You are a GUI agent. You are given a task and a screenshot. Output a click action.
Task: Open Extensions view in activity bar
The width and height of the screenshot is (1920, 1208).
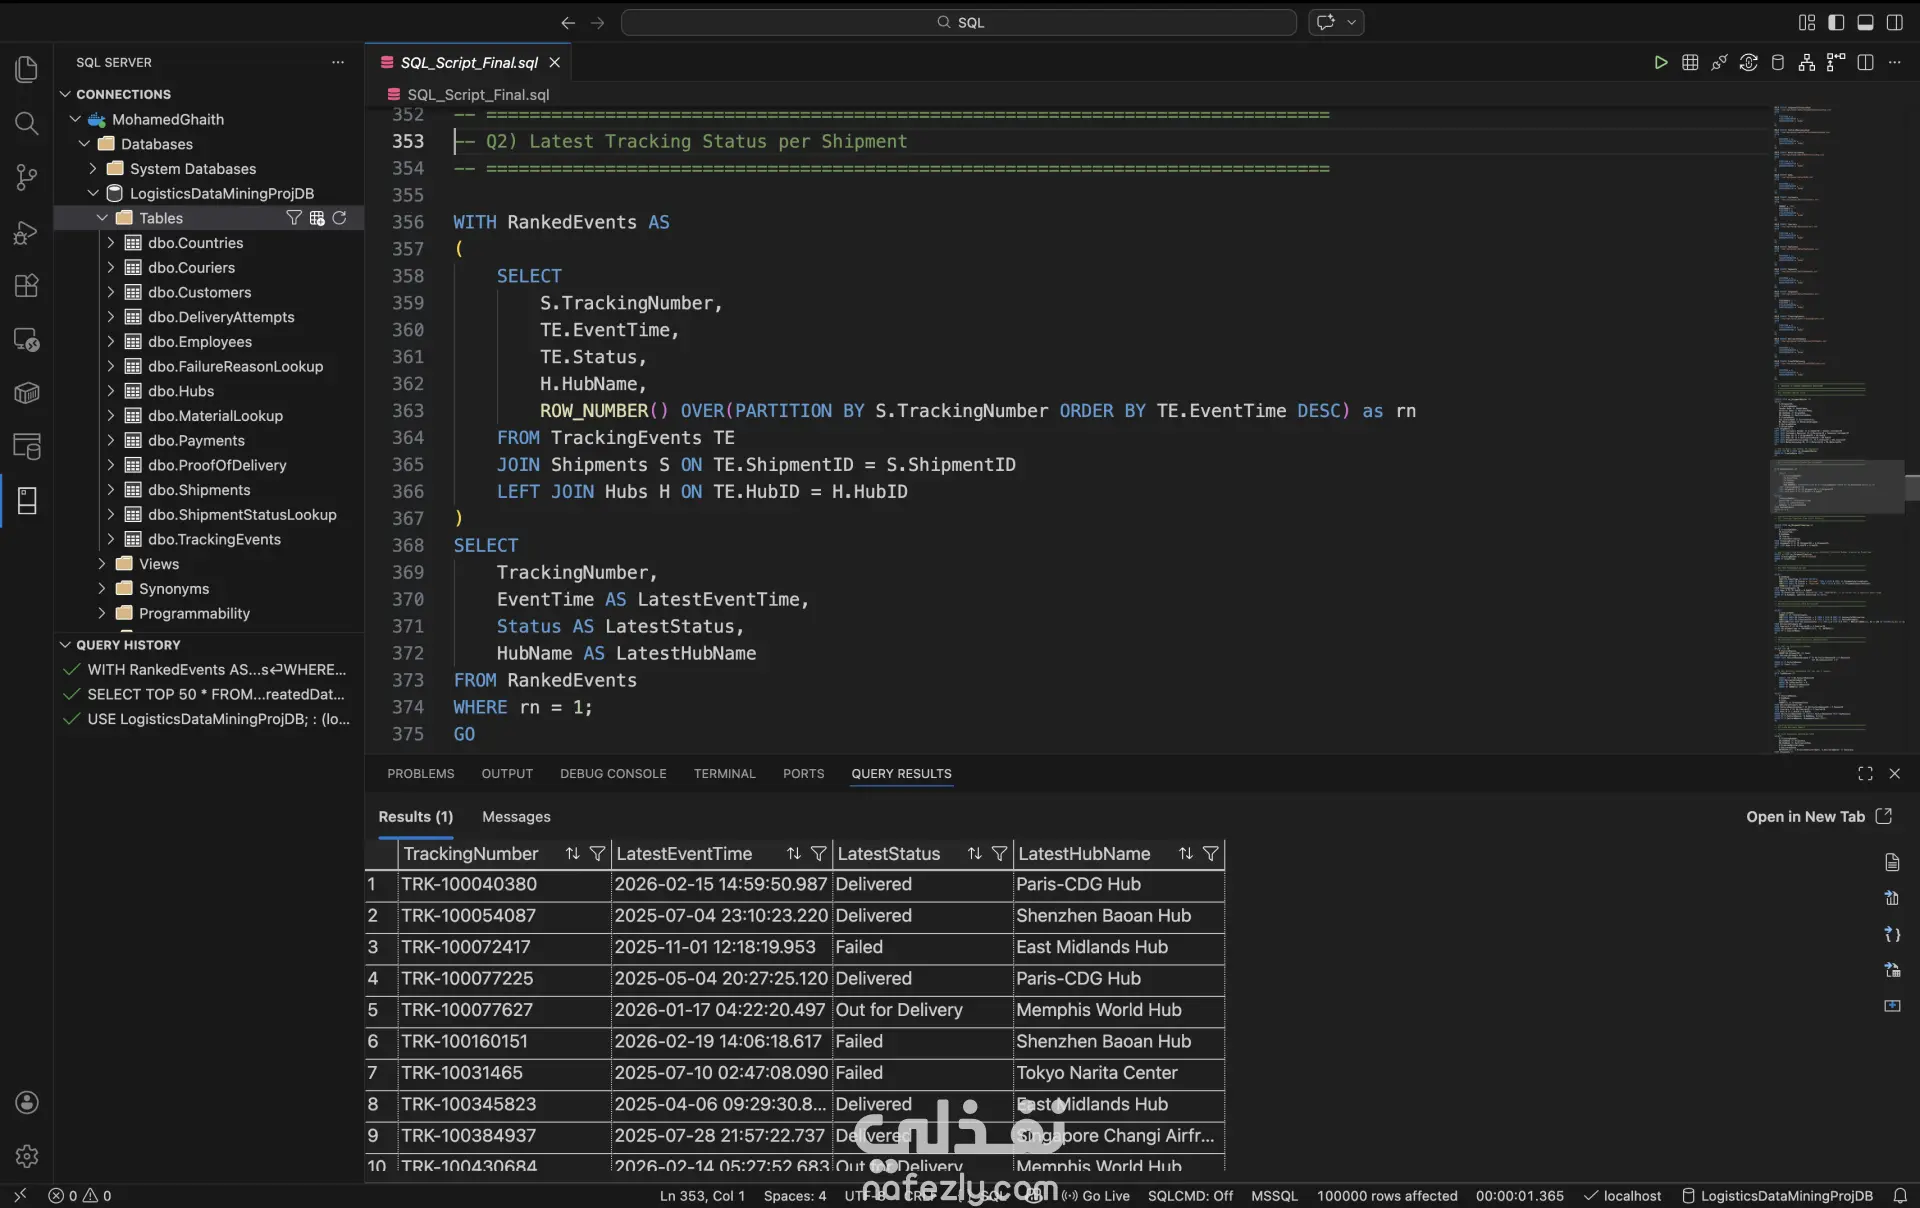click(x=27, y=286)
